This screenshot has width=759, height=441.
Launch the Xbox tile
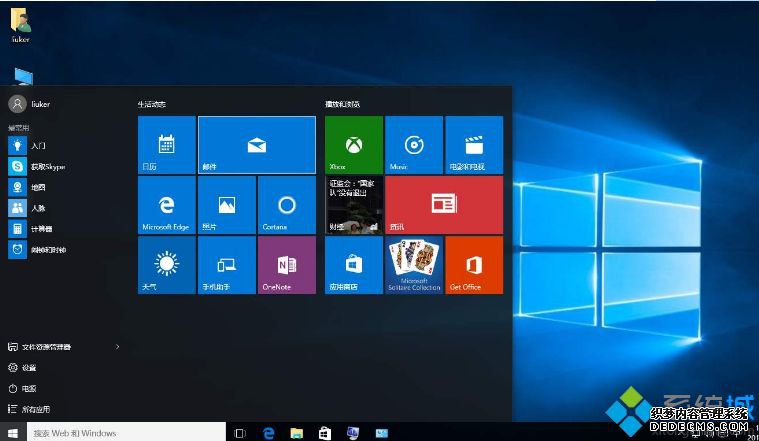point(354,144)
